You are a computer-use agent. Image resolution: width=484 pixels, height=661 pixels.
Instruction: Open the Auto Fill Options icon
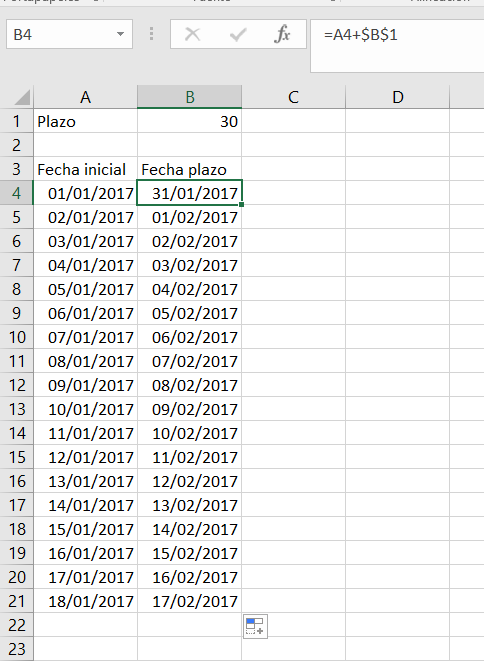(x=255, y=626)
